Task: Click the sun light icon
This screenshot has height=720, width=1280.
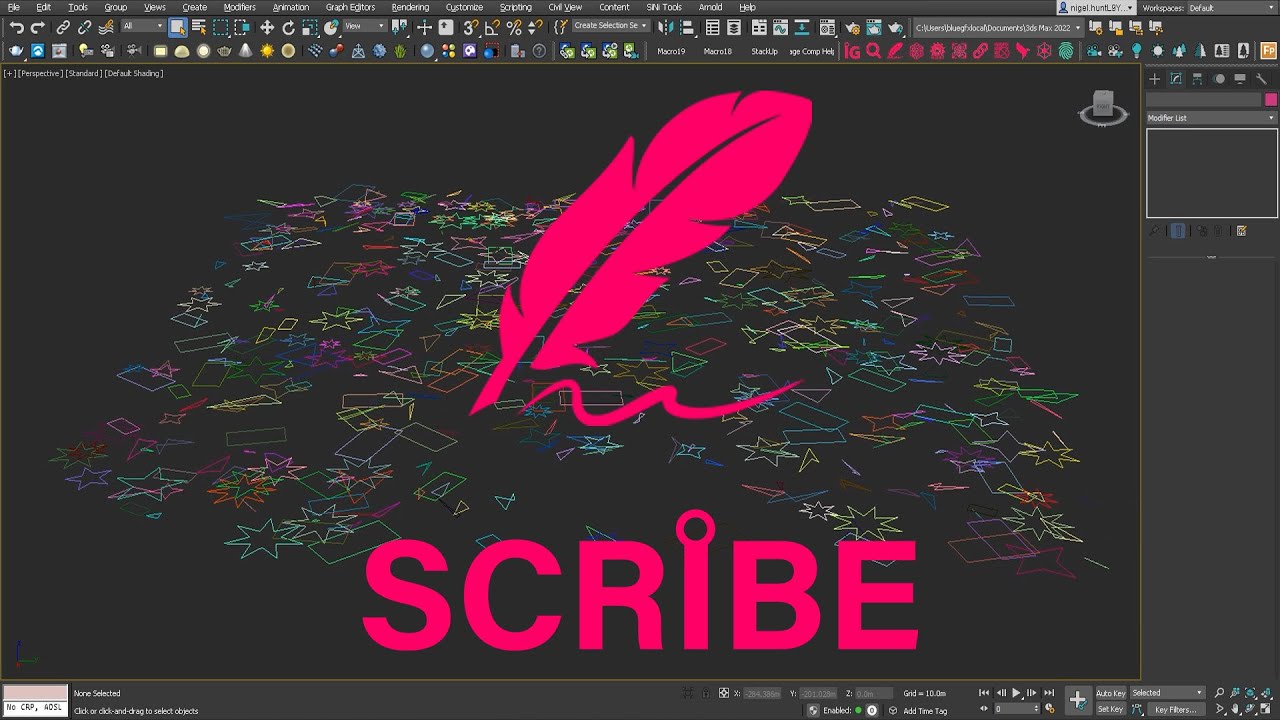Action: pos(1158,51)
